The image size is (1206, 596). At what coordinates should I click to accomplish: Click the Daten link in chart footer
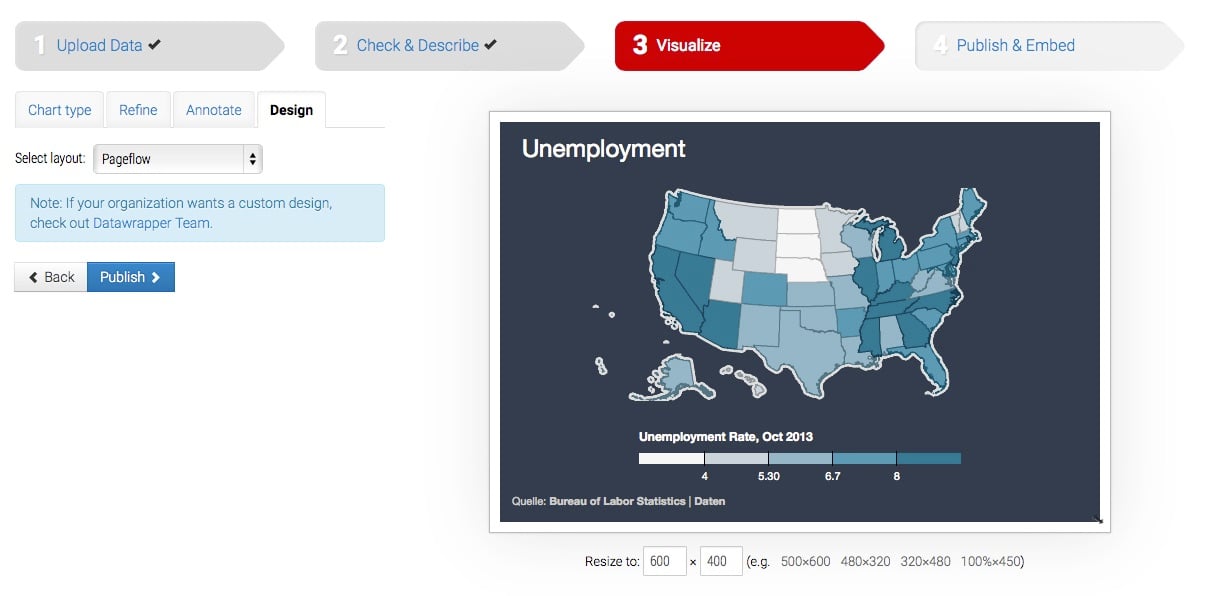point(710,501)
